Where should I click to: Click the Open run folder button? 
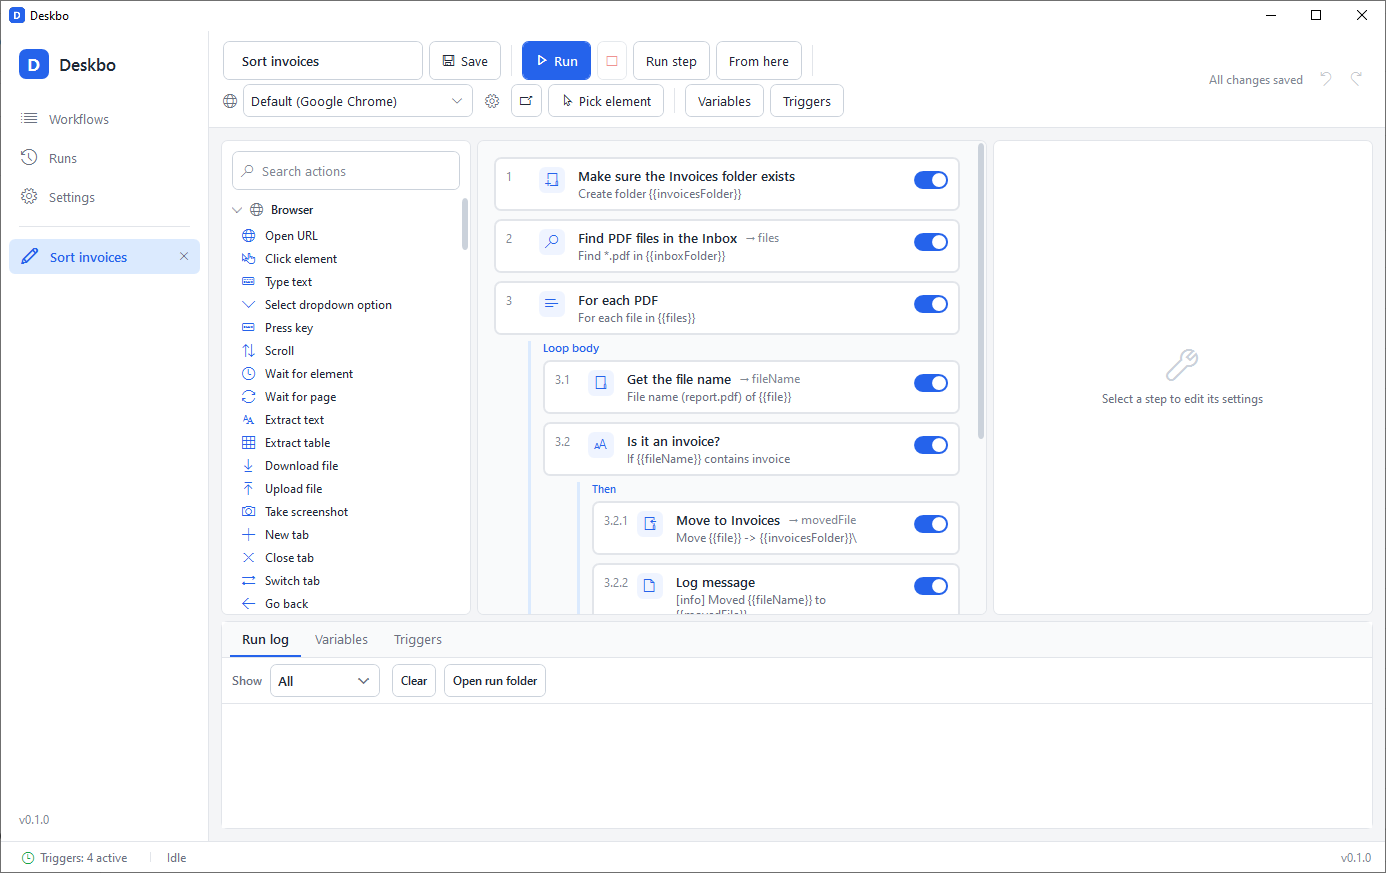click(495, 681)
